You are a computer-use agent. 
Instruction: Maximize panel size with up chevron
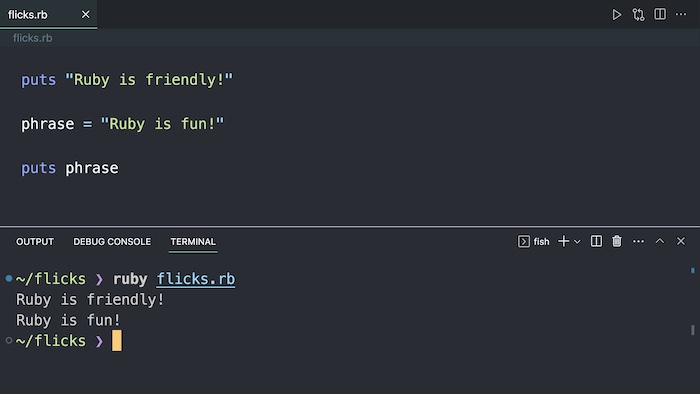(659, 241)
